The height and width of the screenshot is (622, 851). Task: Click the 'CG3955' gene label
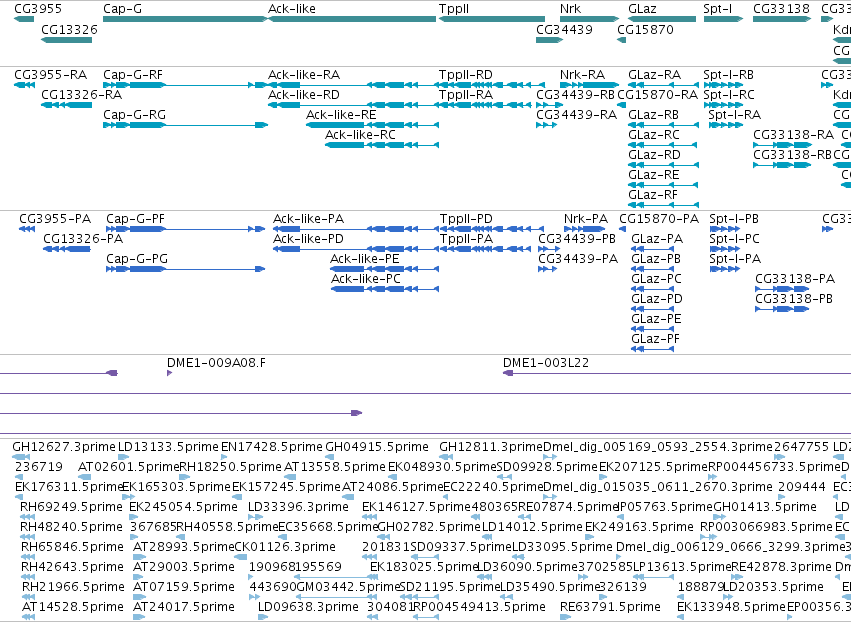pos(38,9)
